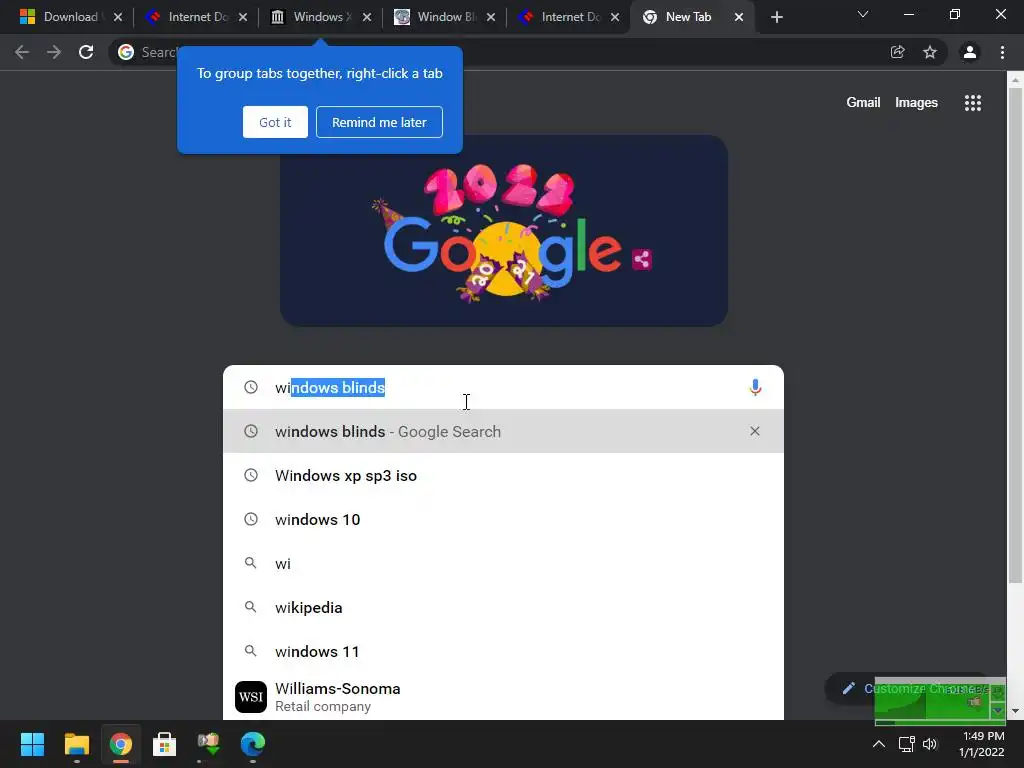The height and width of the screenshot is (768, 1024).
Task: Remove the 'windows blinds' suggestion with X
Action: (754, 431)
